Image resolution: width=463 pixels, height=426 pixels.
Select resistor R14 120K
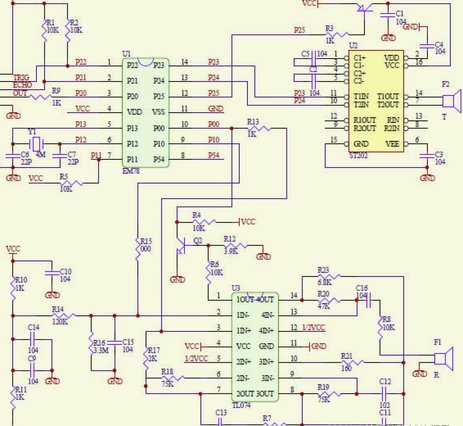point(63,315)
